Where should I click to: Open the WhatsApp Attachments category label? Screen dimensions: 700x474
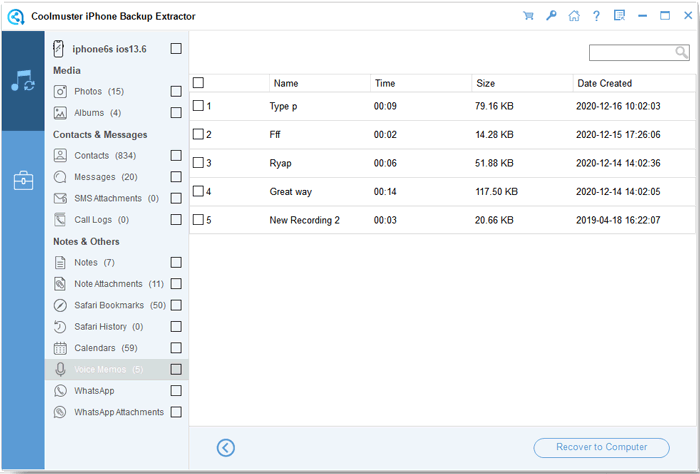pos(119,412)
